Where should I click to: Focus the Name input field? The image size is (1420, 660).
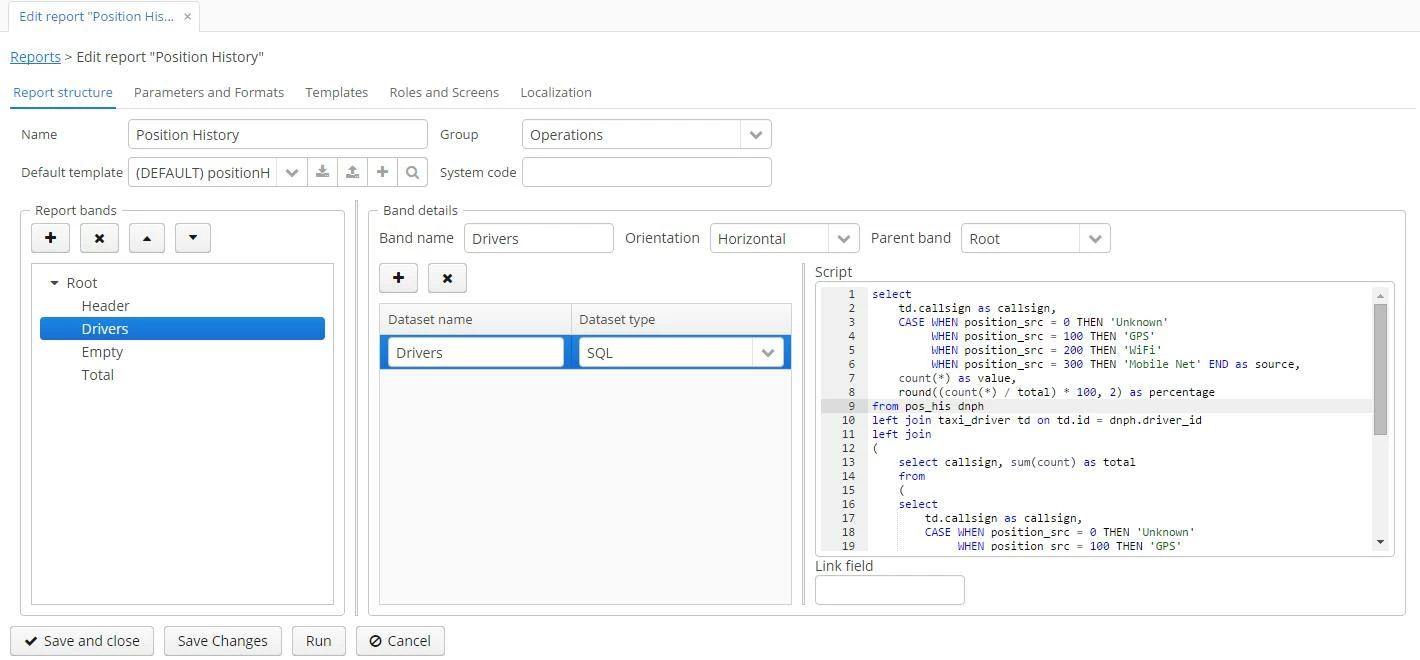tap(278, 134)
